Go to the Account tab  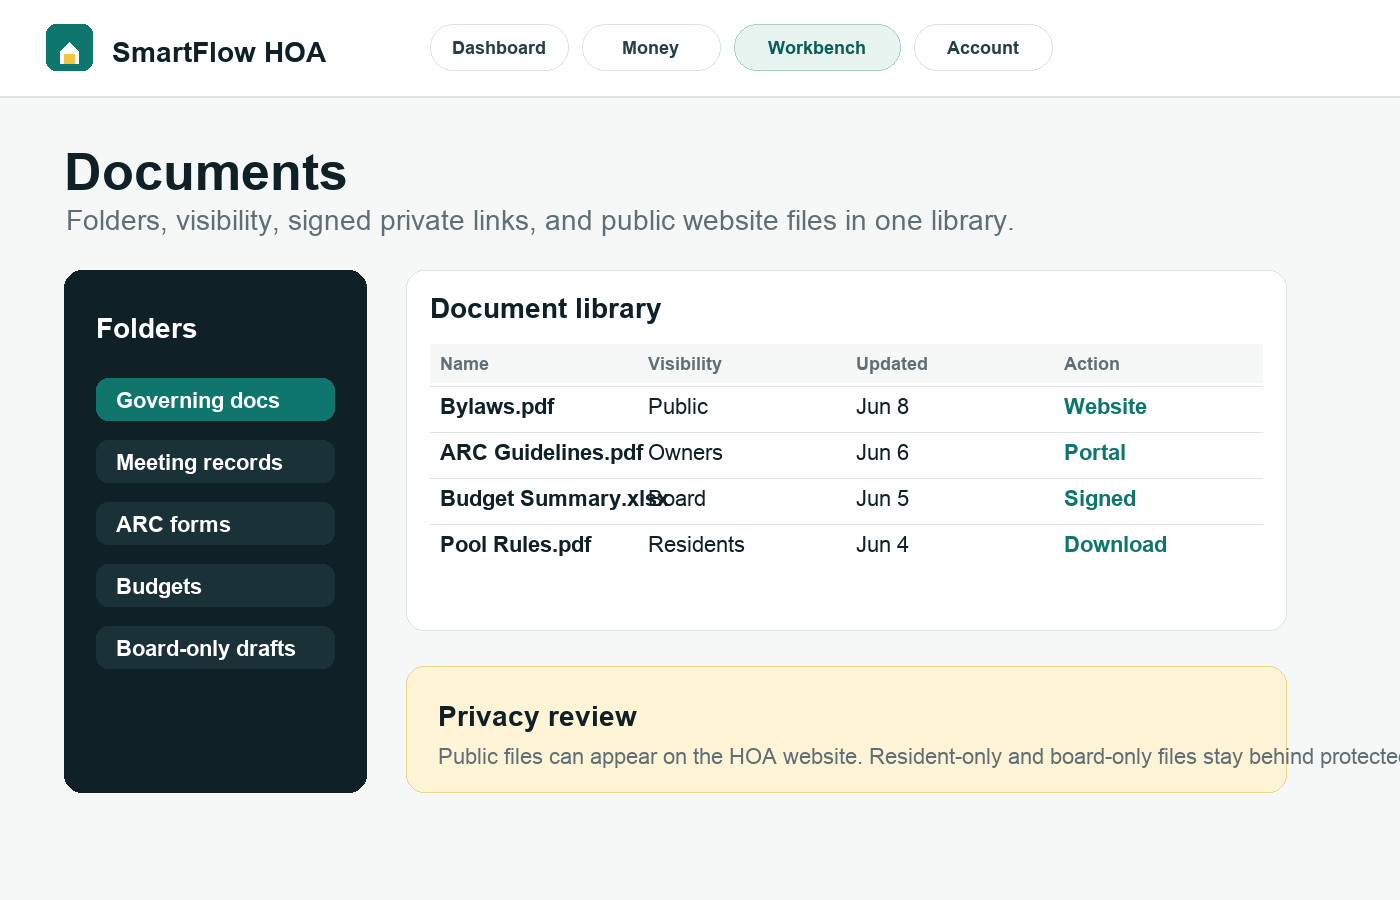[x=983, y=48]
